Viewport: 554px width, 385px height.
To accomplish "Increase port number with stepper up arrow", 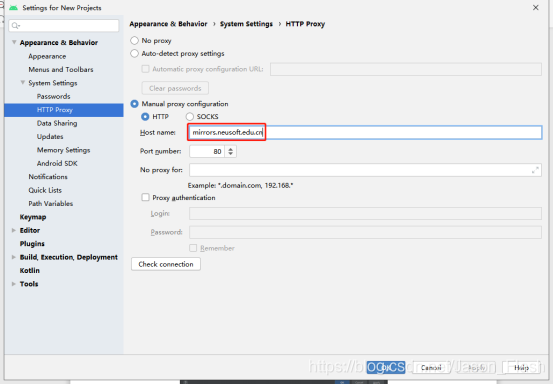I will pos(230,149).
